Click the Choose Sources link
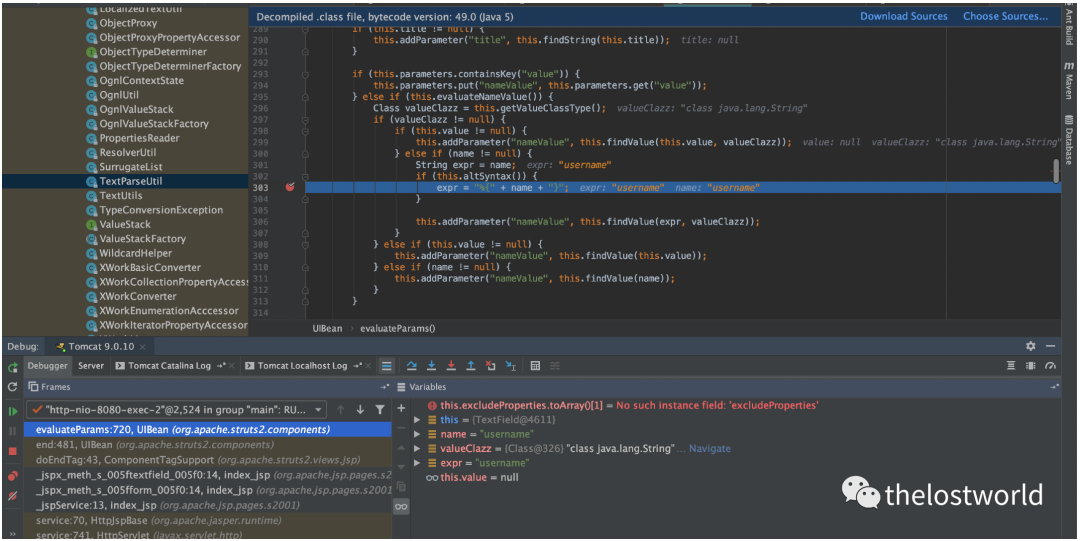Image resolution: width=1080 pixels, height=541 pixels. [1005, 16]
